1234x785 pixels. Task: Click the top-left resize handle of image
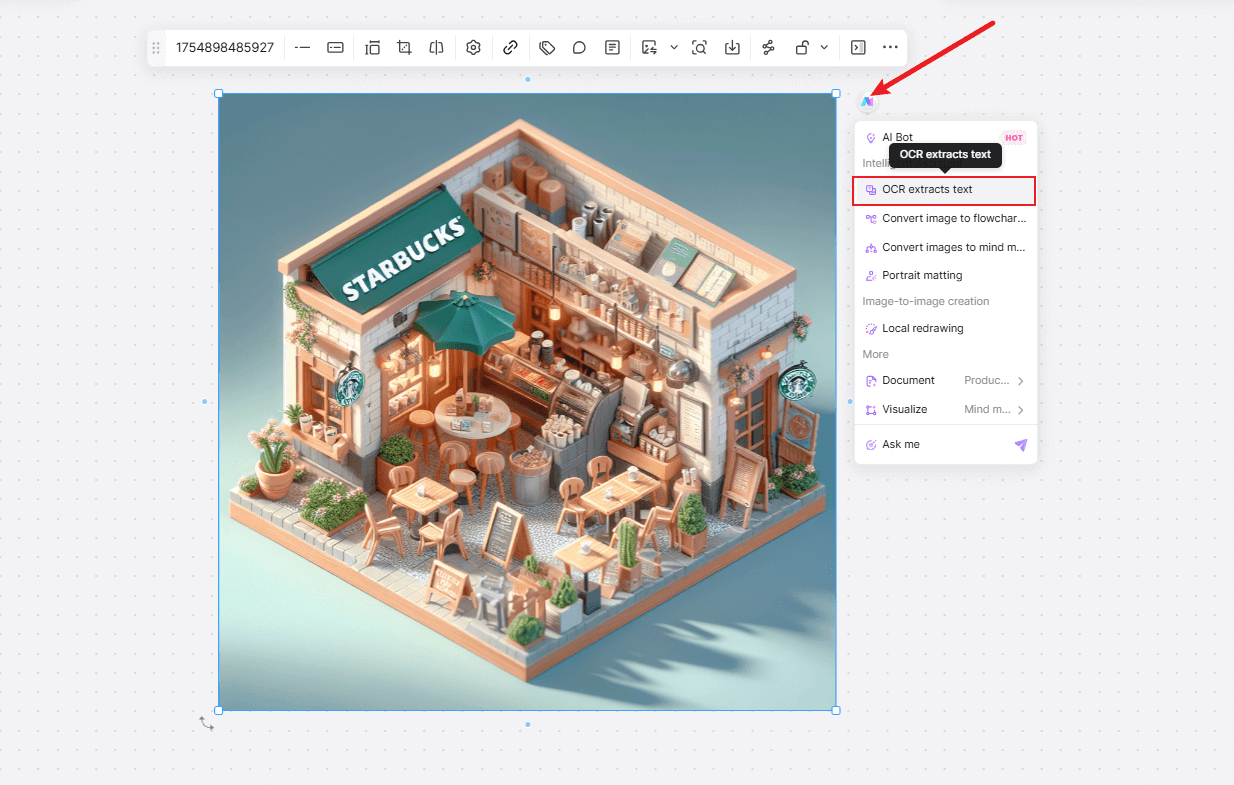point(219,93)
